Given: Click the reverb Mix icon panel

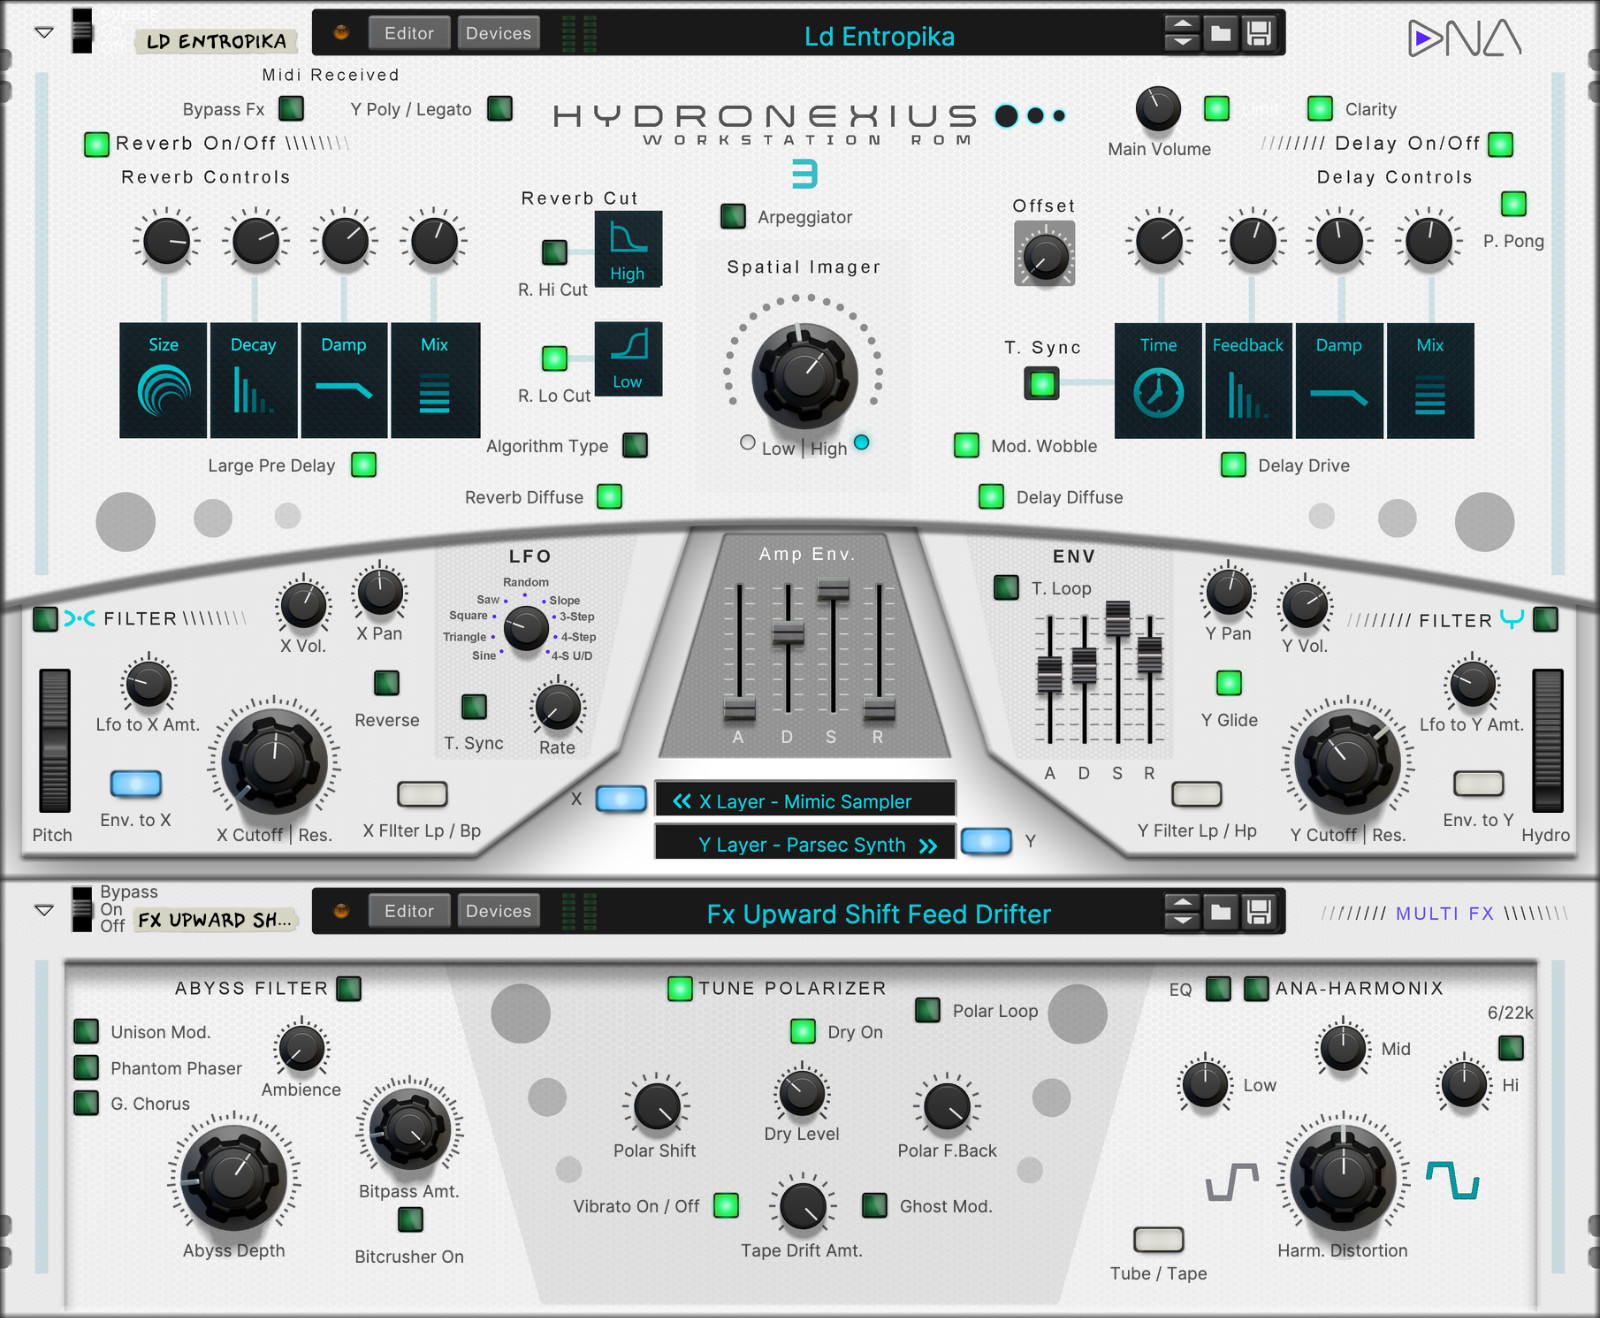Looking at the screenshot, I should 435,380.
